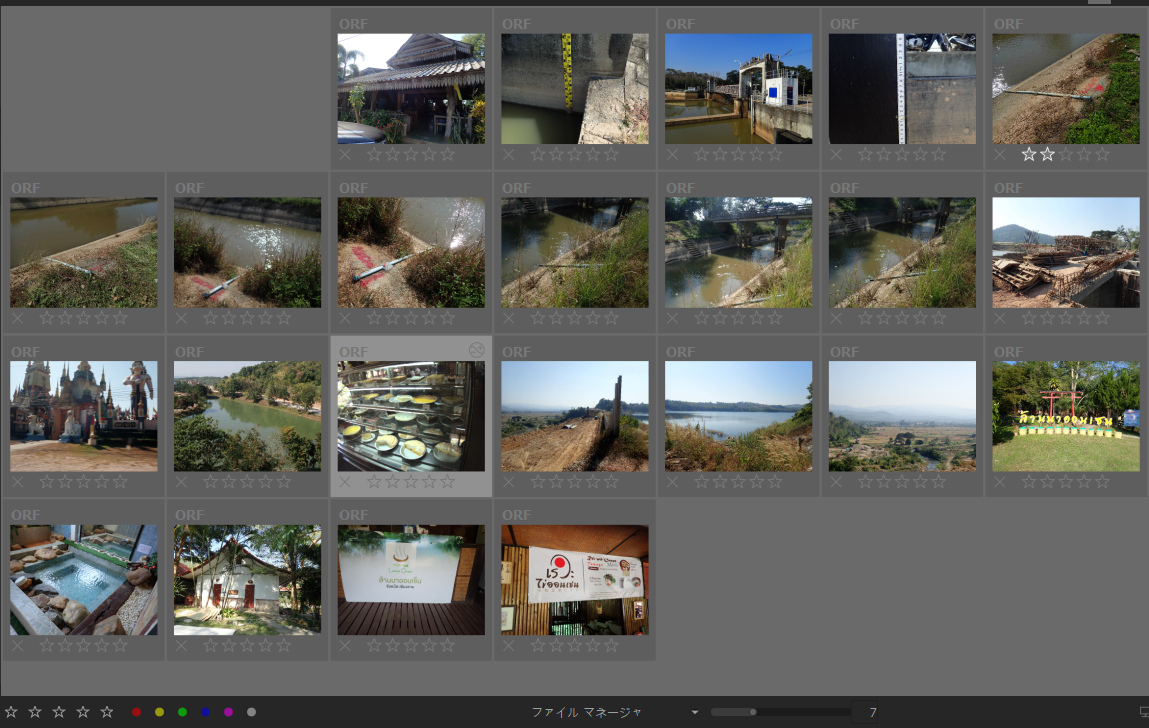Set four-star rating in the bottom filter bar
Screen dimensions: 1149x728
click(x=83, y=712)
